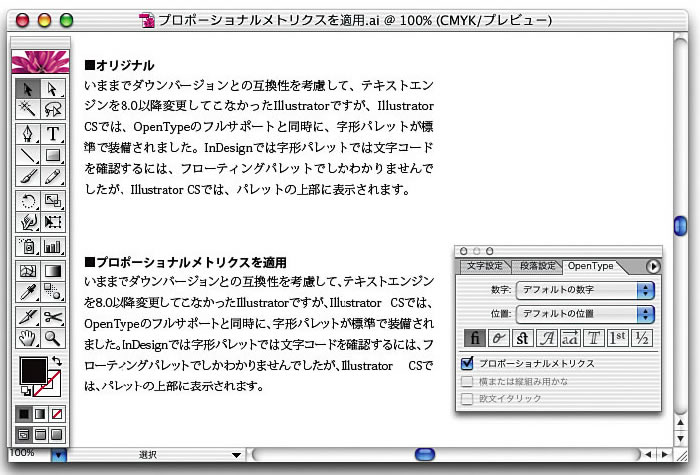Select the Gradient tool in toolbox
Image resolution: width=700 pixels, height=475 pixels.
pos(53,271)
